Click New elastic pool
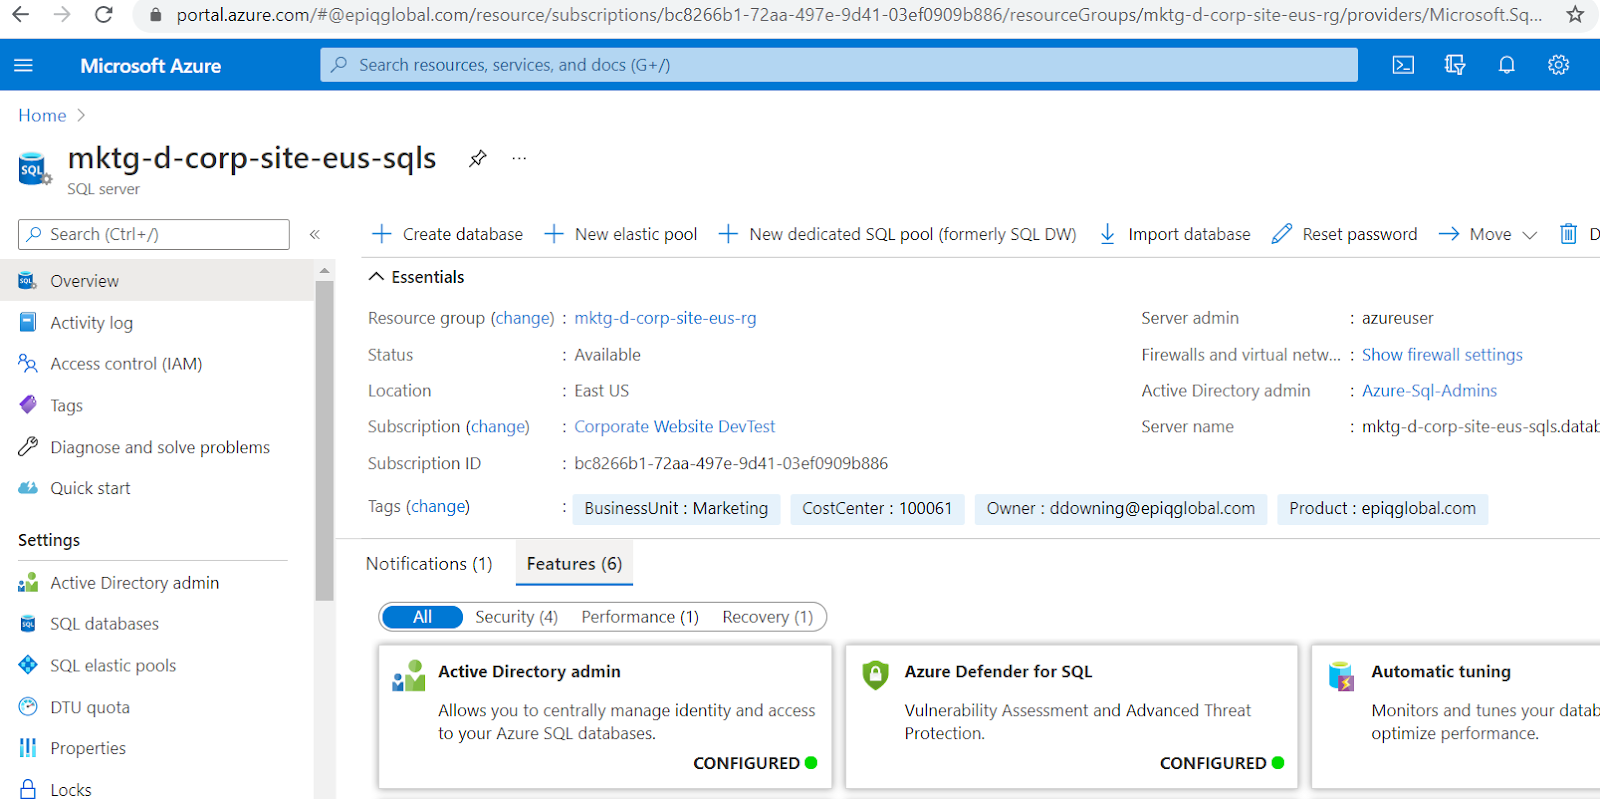 621,234
